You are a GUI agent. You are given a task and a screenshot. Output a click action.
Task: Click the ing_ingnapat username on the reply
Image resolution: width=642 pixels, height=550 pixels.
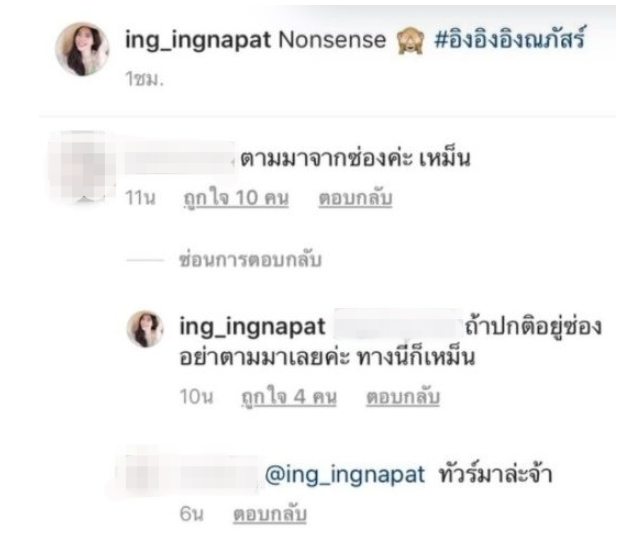(x=252, y=327)
